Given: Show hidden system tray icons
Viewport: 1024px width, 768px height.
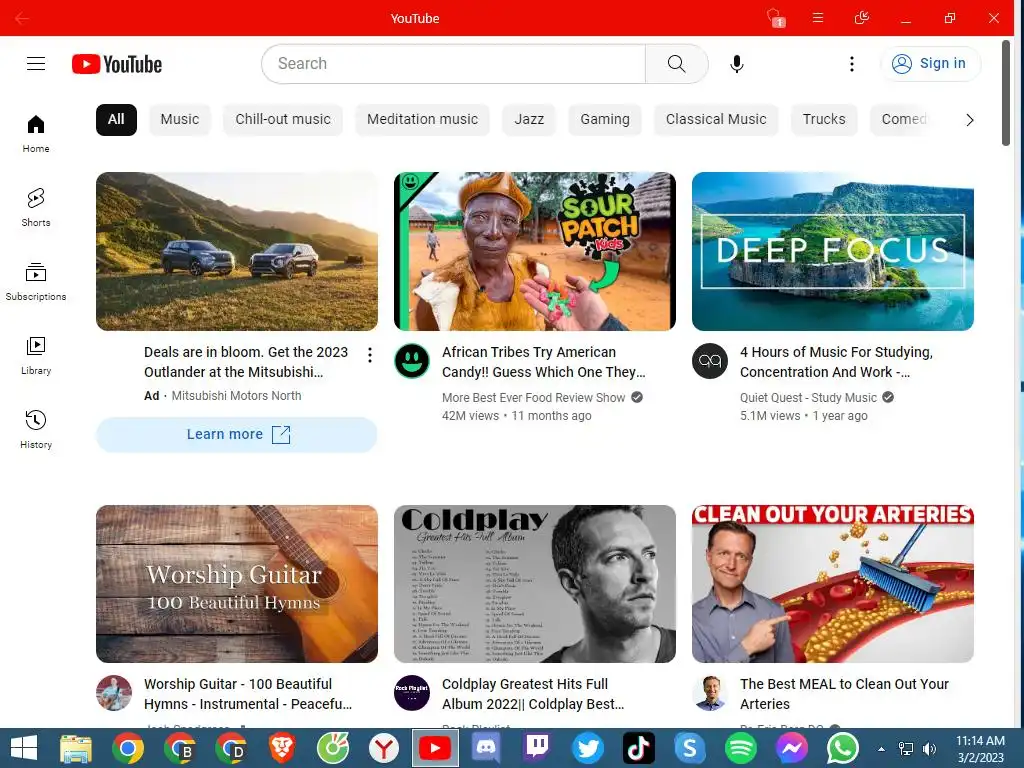Looking at the screenshot, I should pyautogui.click(x=881, y=749).
